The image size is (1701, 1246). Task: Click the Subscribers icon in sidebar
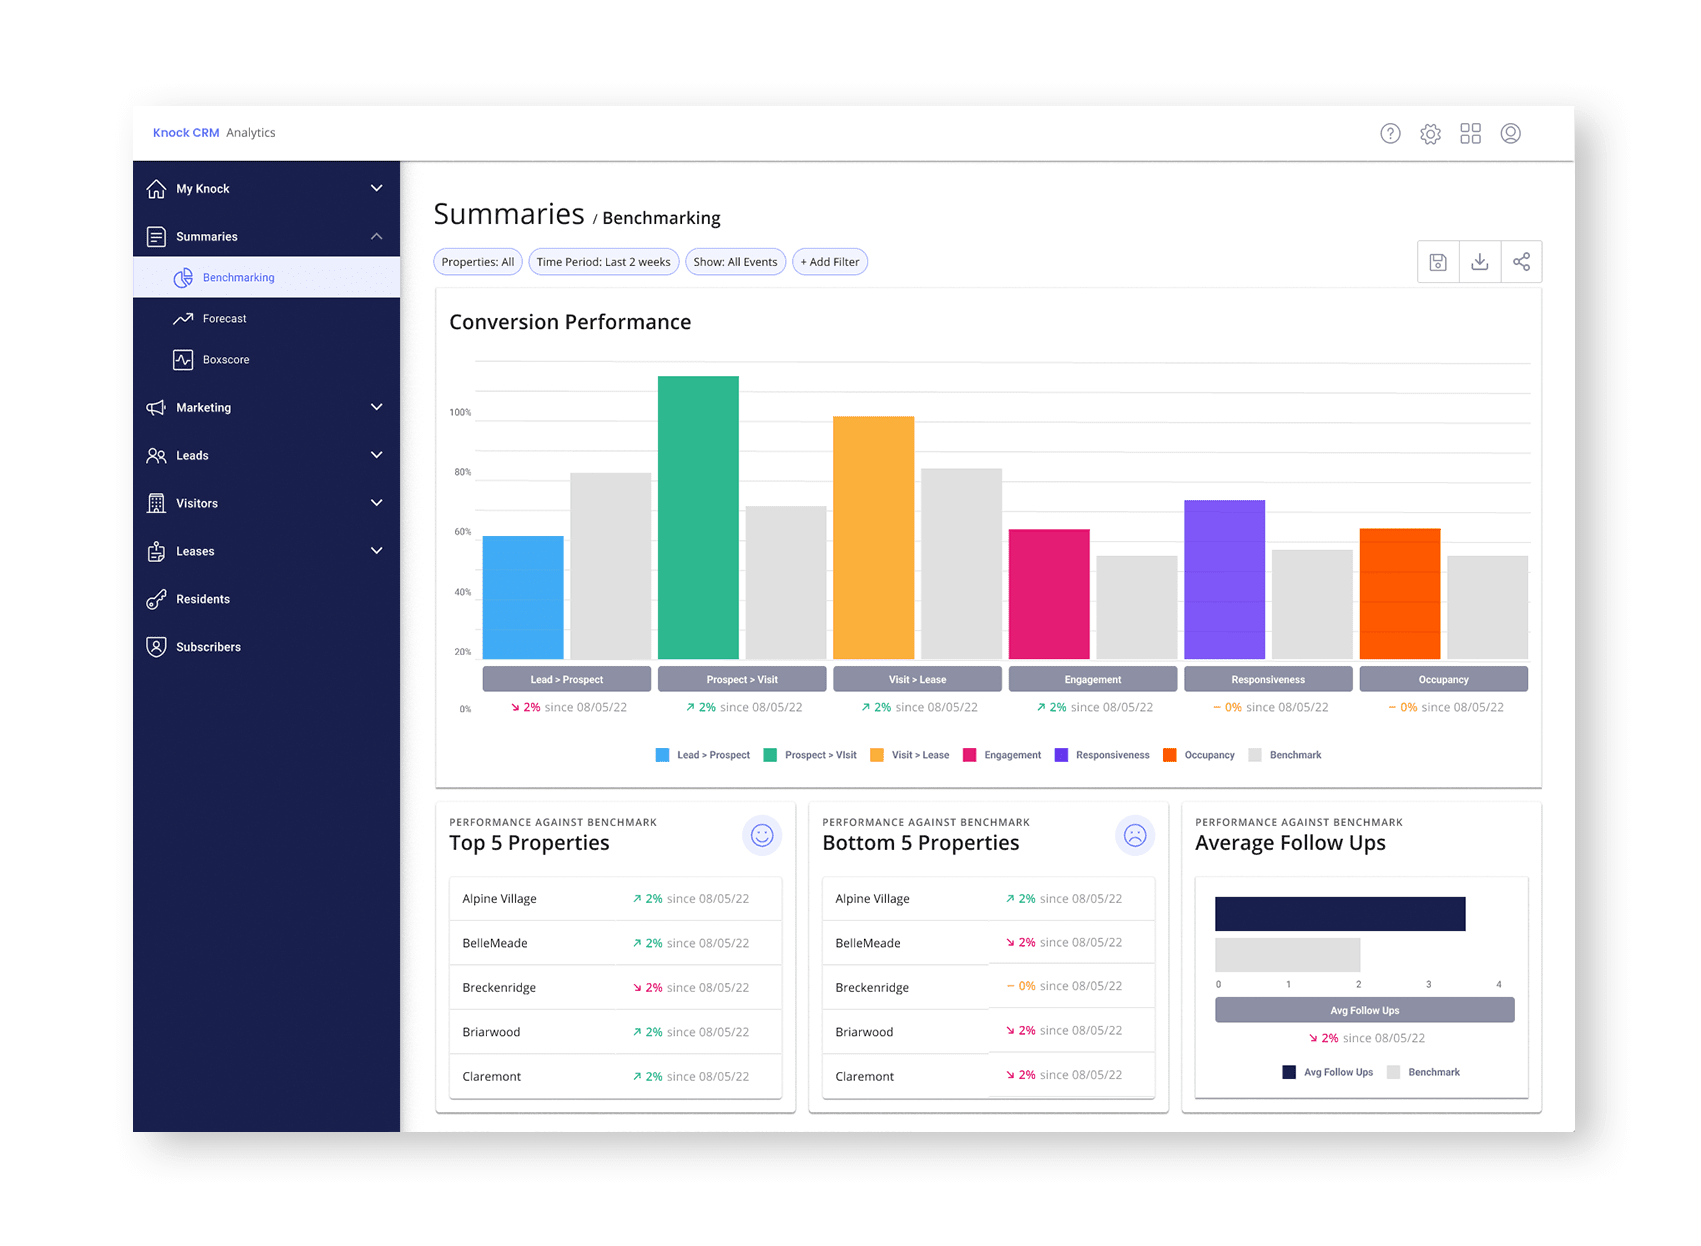tap(157, 646)
